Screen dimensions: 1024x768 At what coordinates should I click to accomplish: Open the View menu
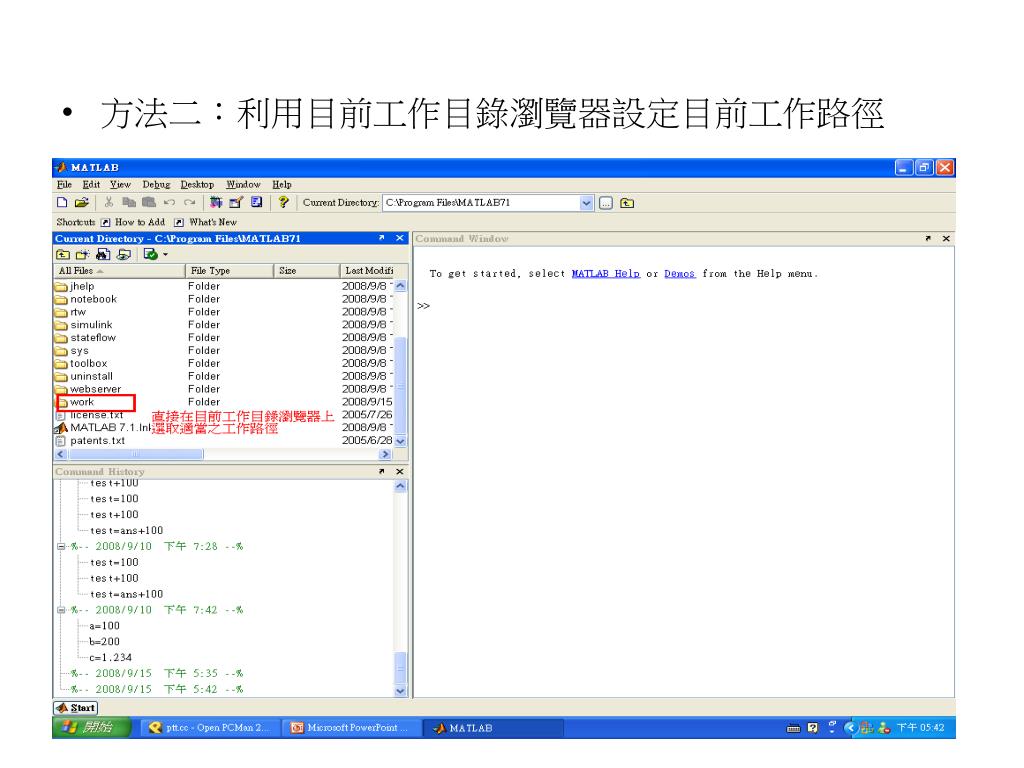120,185
